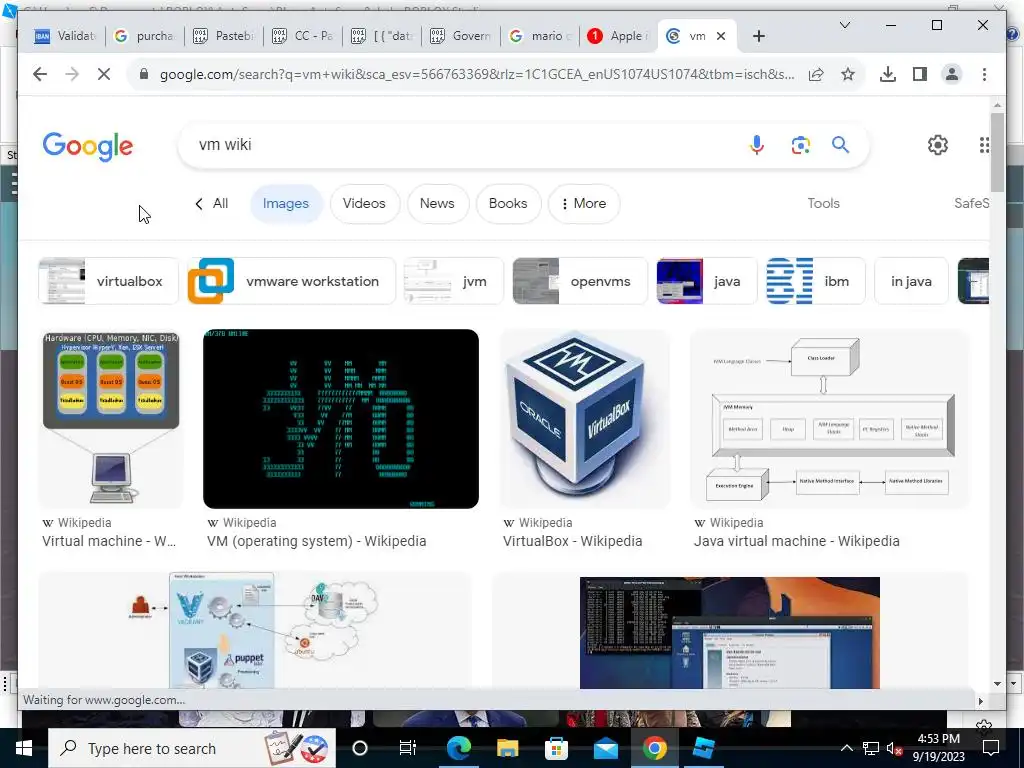Refine search with virtualbox chip
The width and height of the screenshot is (1024, 768).
[108, 281]
